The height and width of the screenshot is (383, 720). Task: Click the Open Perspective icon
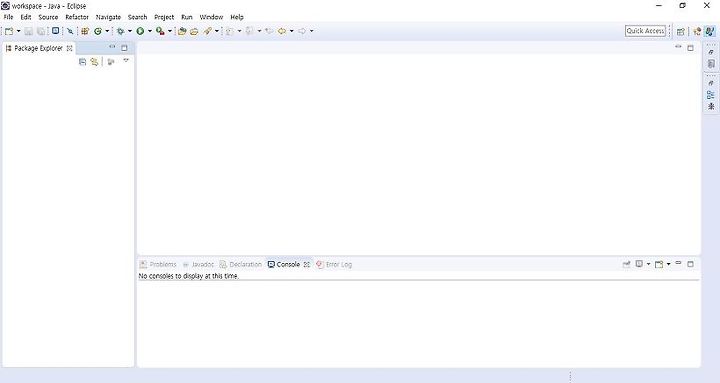(x=681, y=31)
